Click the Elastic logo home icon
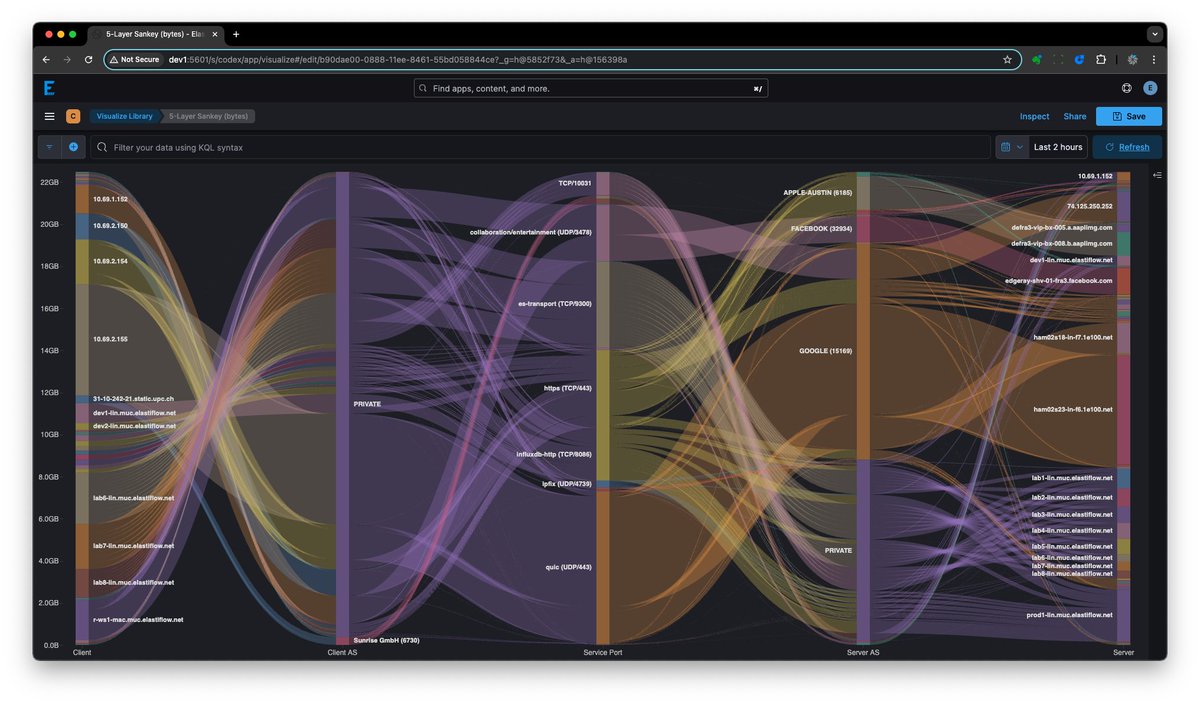This screenshot has height=704, width=1200. pos(49,88)
